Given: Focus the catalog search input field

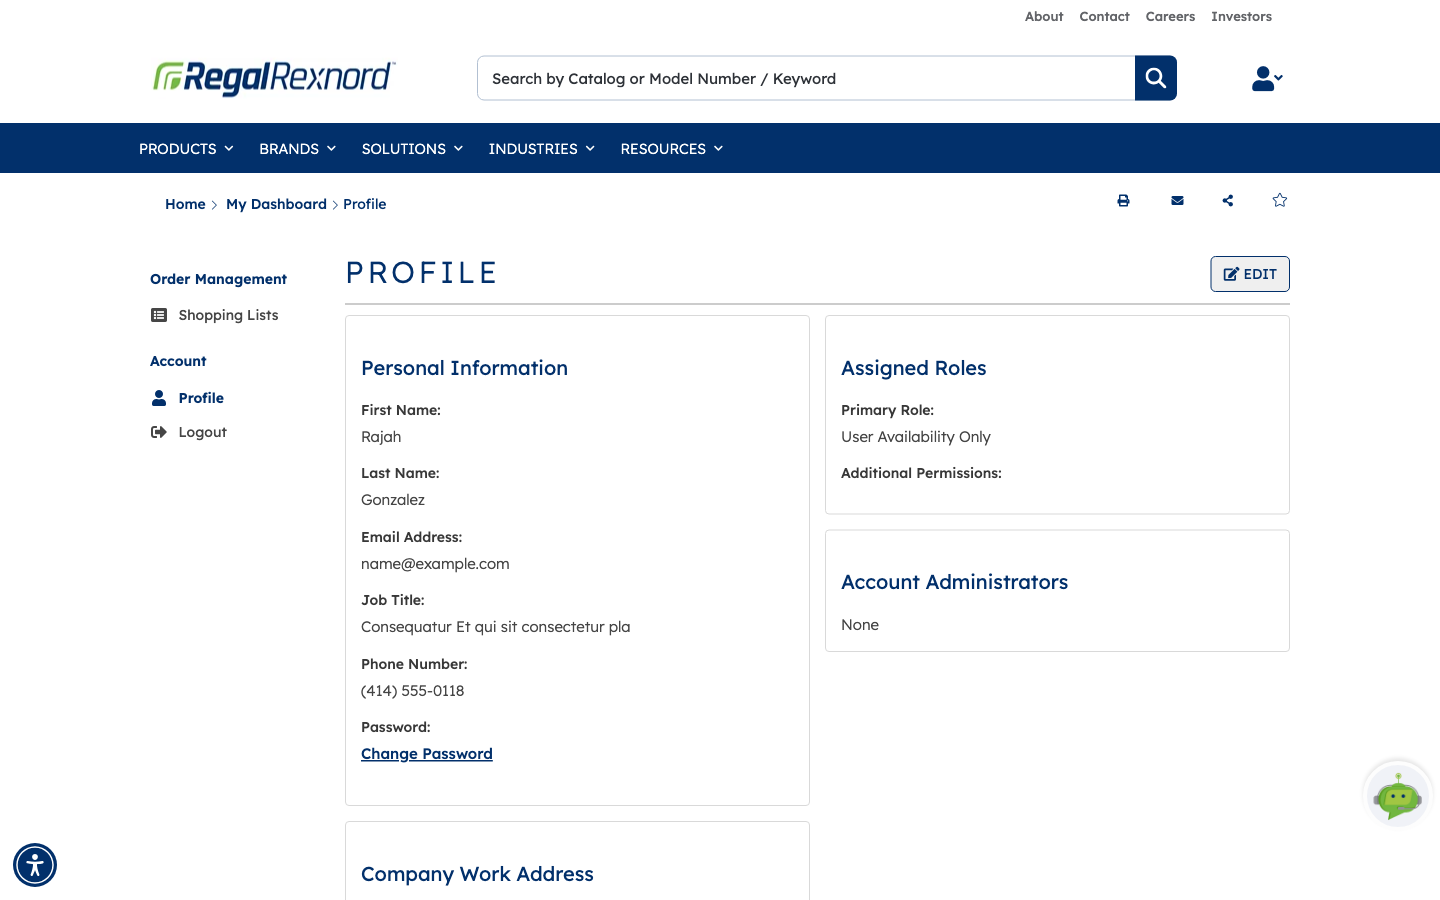Looking at the screenshot, I should point(806,78).
